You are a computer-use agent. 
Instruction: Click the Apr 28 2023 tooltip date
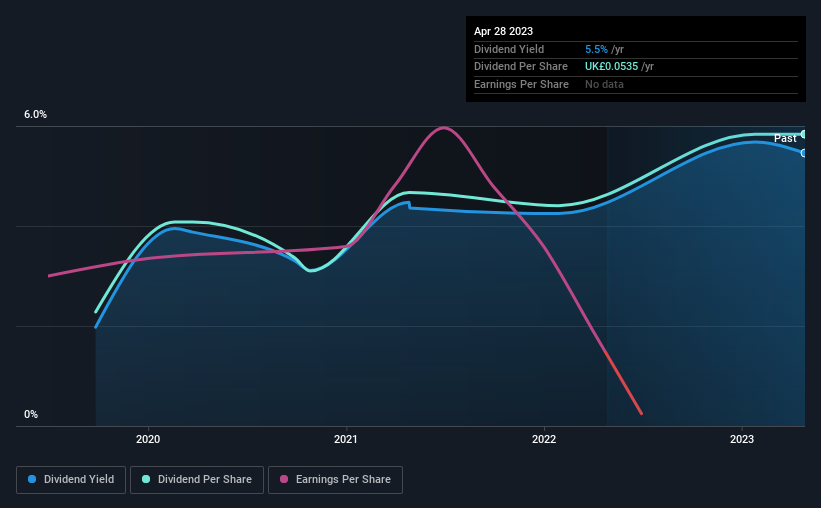tap(503, 31)
